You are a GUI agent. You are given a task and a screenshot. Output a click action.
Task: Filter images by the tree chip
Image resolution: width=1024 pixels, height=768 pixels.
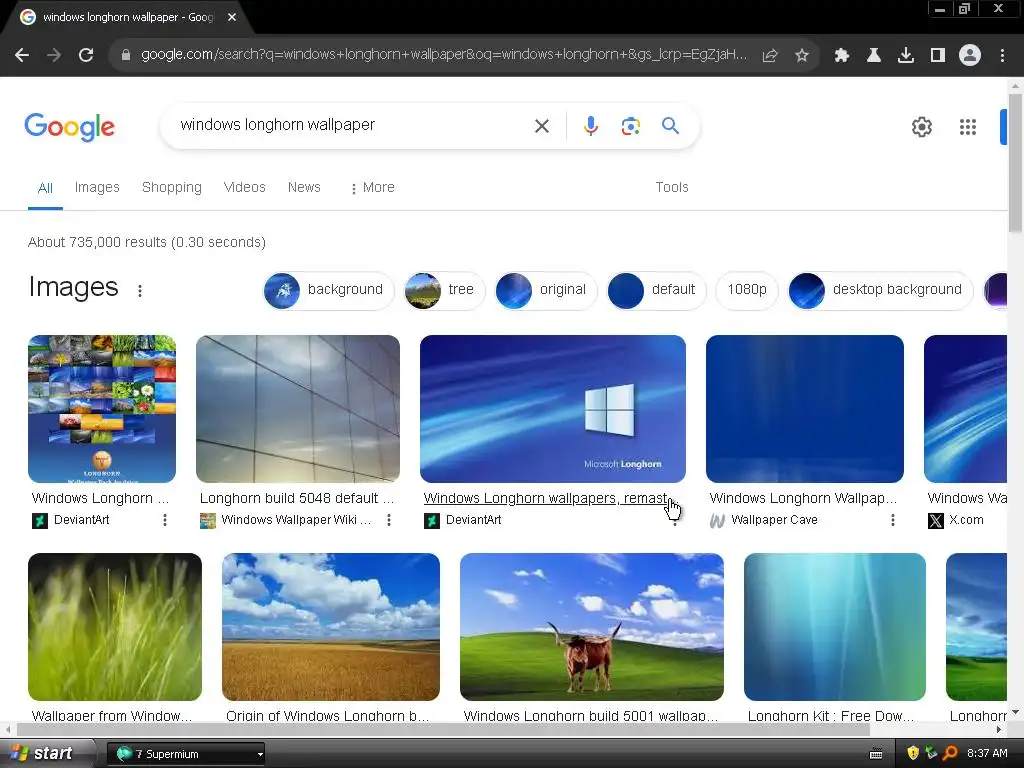tap(444, 290)
